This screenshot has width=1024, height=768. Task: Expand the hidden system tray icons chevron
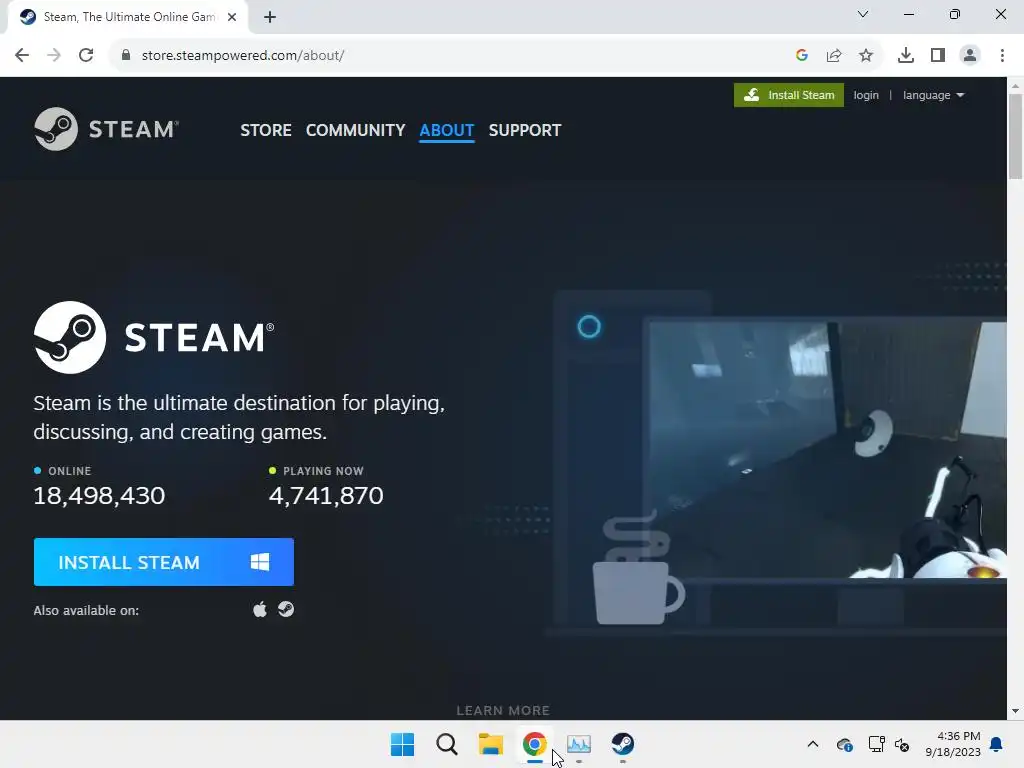812,744
